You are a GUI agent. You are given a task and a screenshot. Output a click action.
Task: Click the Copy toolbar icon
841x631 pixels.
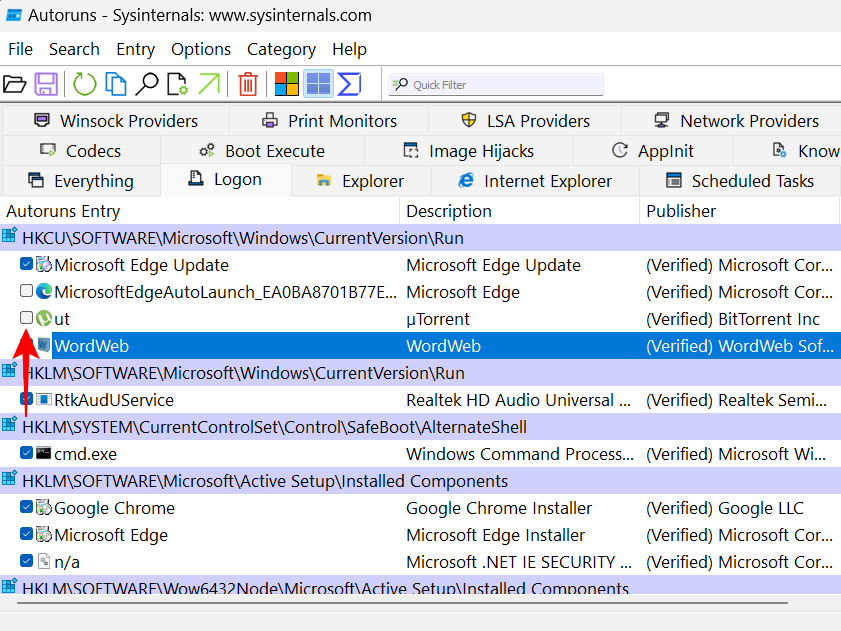(116, 84)
